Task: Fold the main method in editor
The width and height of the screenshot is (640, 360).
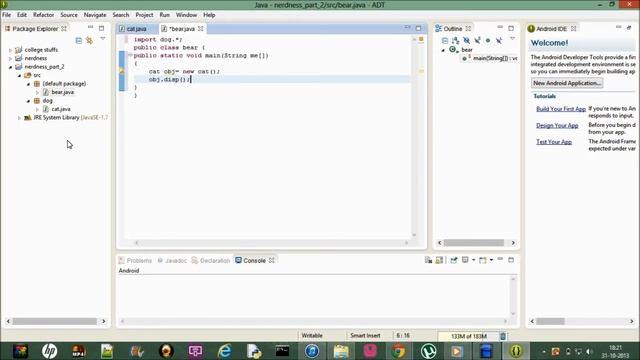Action: [x=130, y=55]
